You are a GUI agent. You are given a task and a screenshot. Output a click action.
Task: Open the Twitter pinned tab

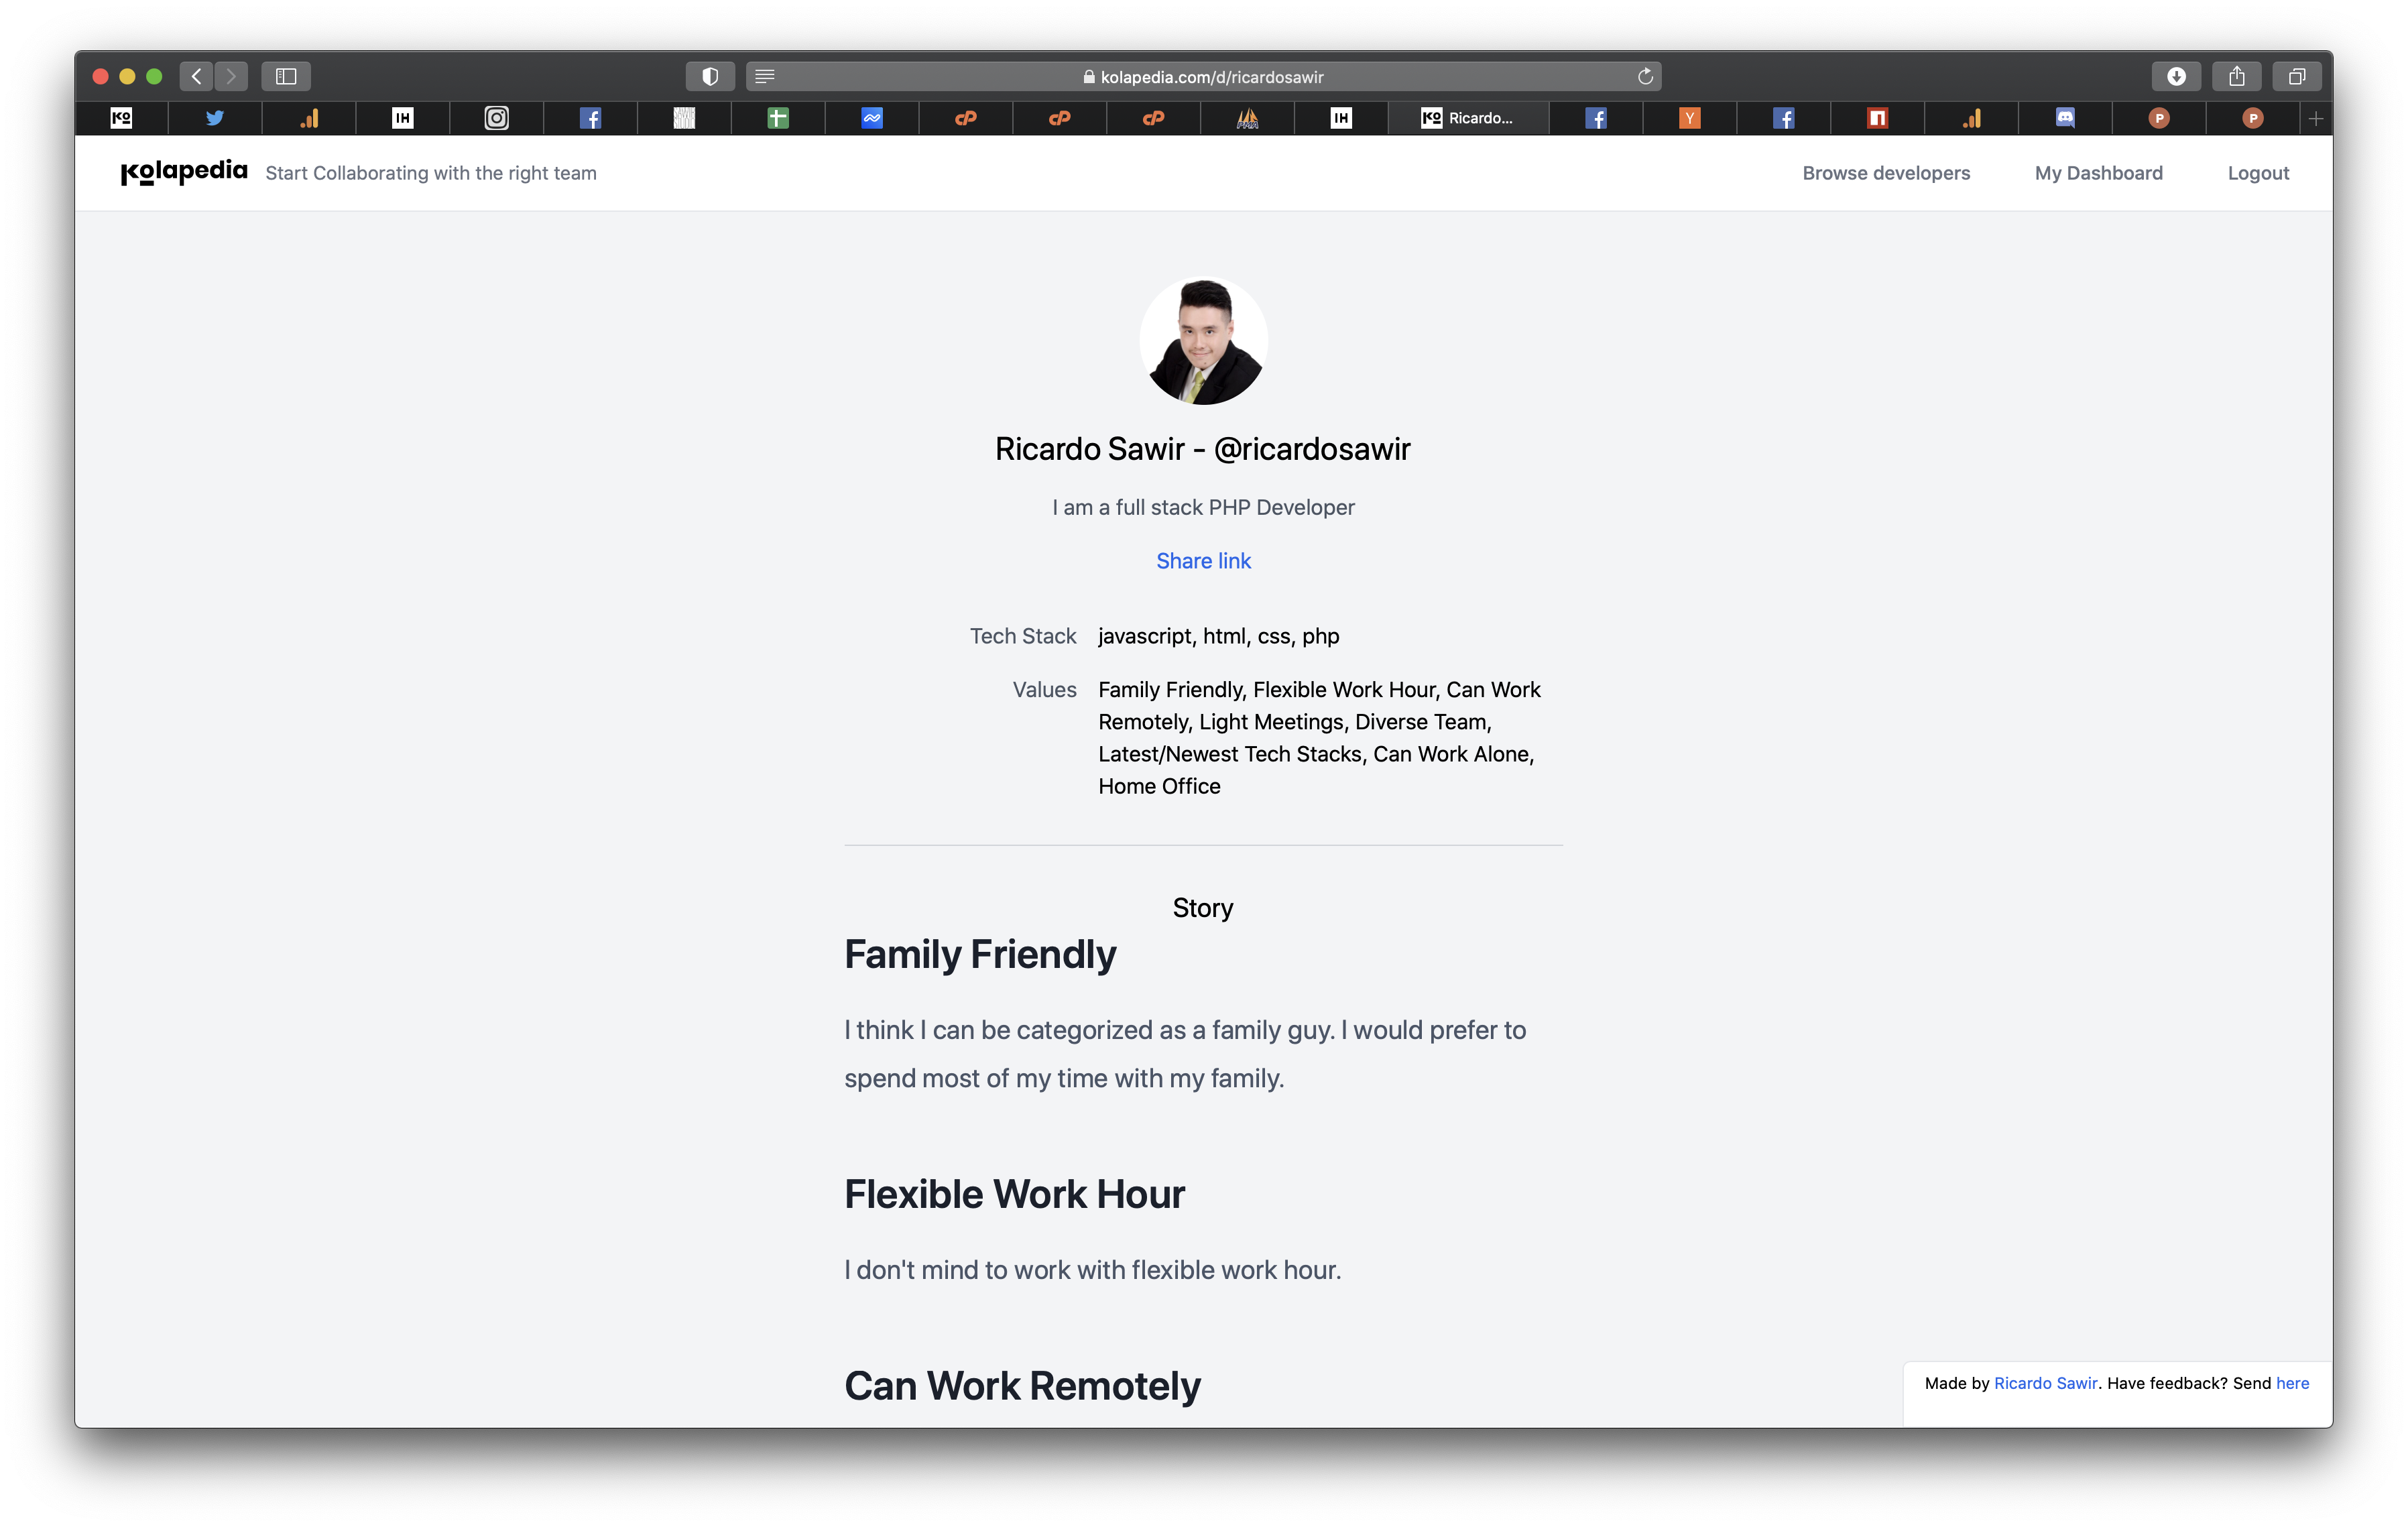click(215, 118)
